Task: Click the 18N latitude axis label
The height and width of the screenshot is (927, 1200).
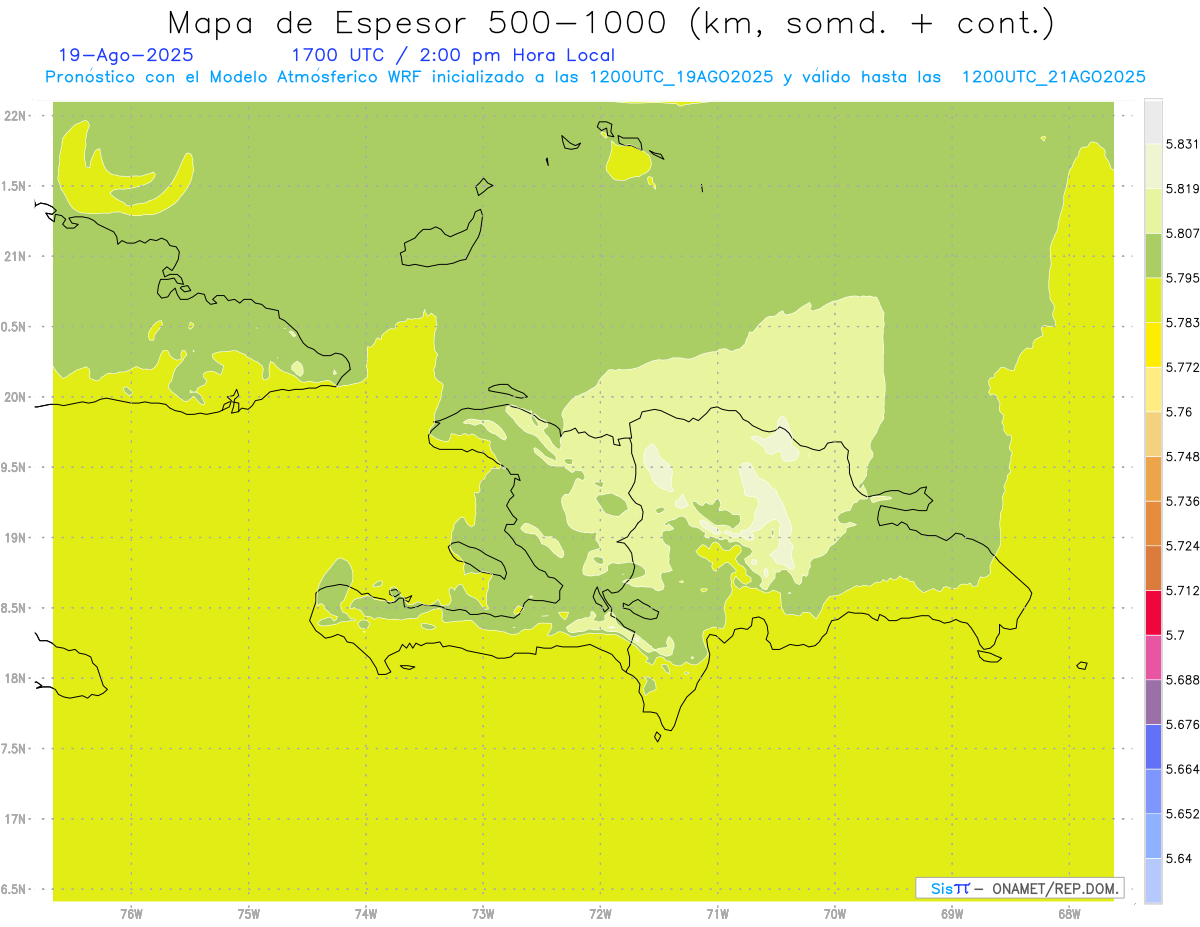Action: click(15, 679)
